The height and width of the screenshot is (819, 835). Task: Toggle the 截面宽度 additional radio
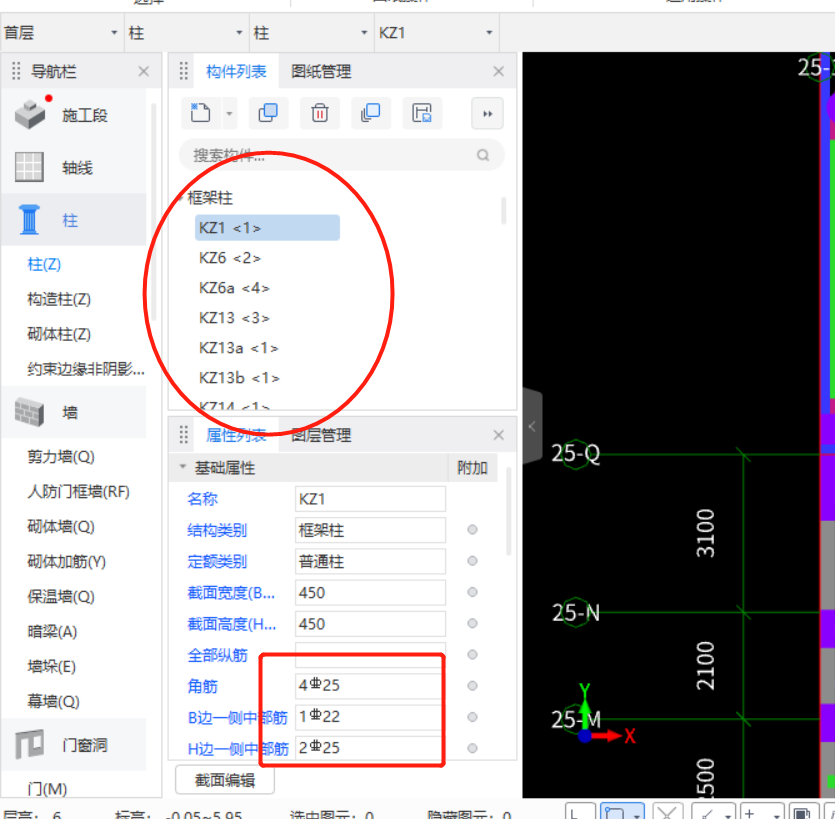(x=472, y=592)
